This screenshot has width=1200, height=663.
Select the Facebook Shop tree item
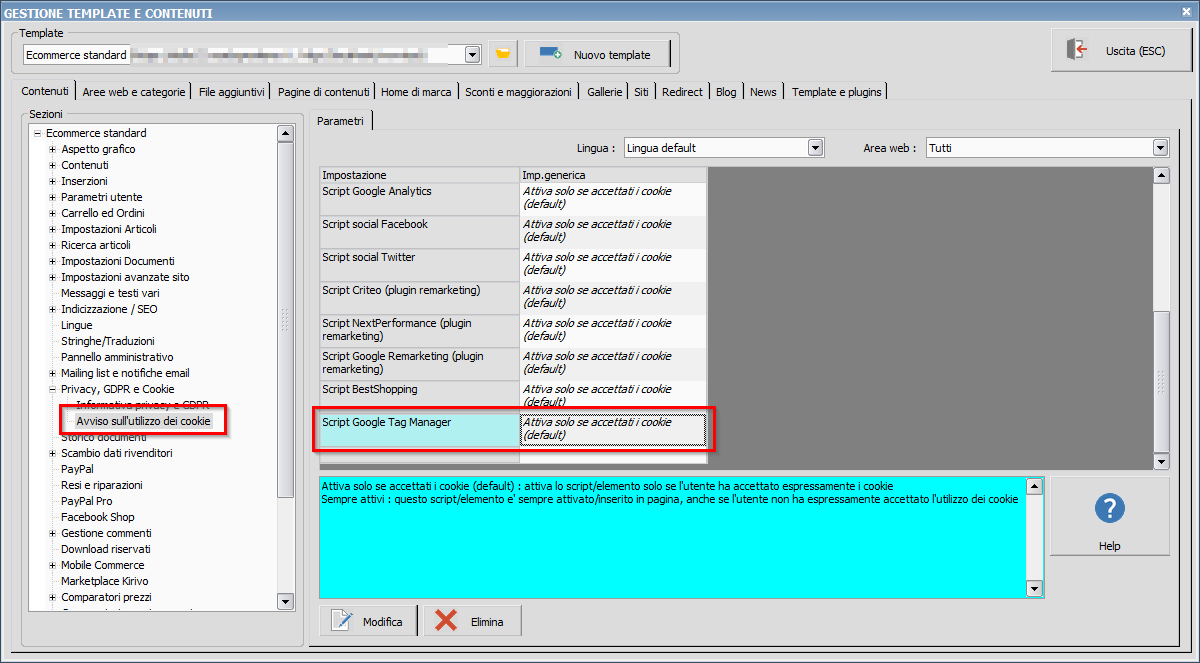pos(97,517)
